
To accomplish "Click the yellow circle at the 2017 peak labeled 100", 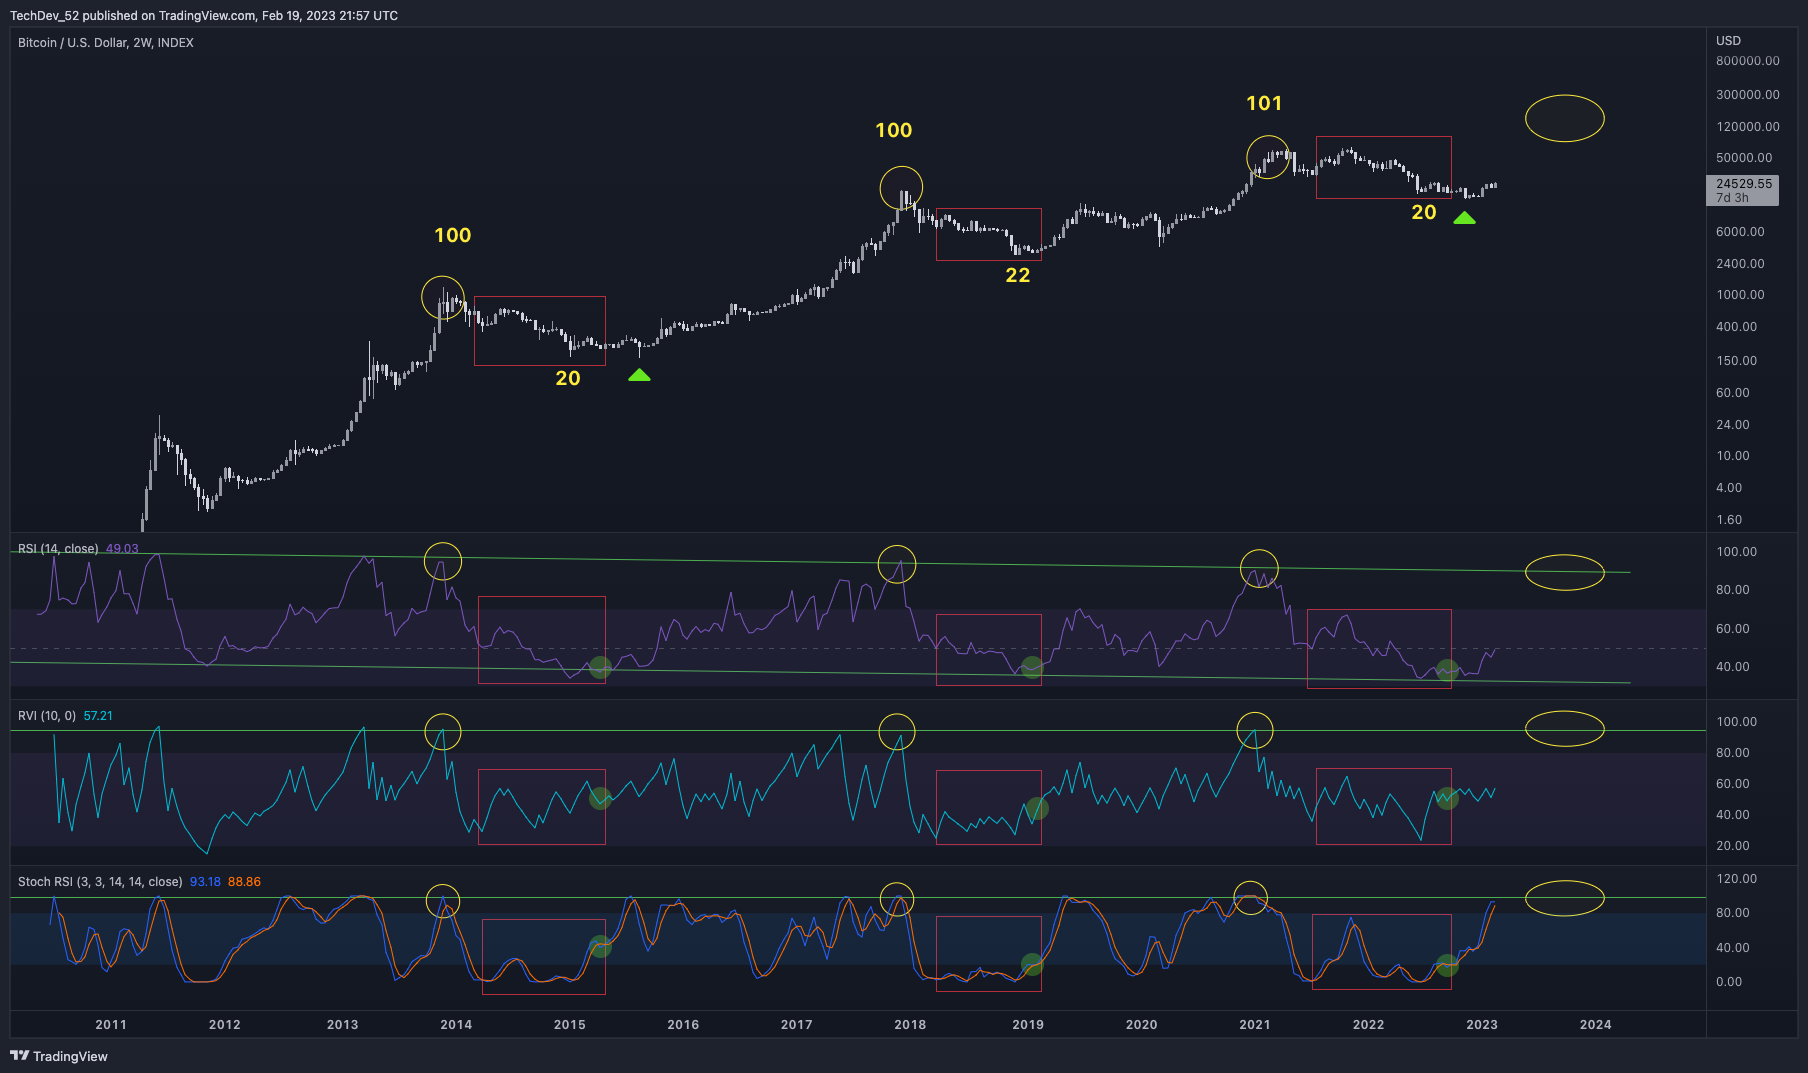I will pyautogui.click(x=901, y=186).
